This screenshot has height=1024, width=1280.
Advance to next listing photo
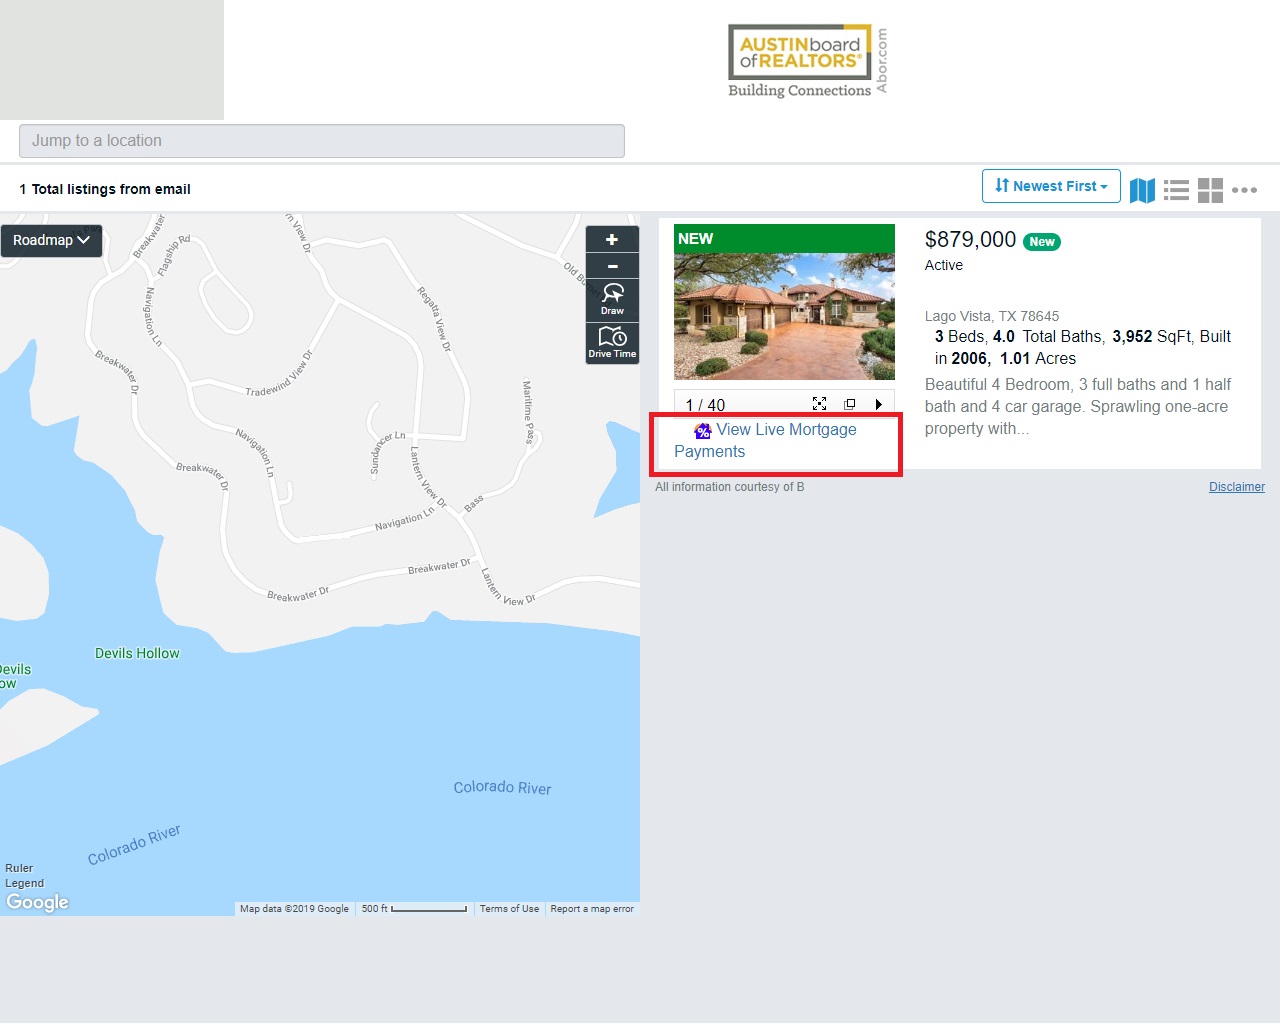tap(878, 404)
